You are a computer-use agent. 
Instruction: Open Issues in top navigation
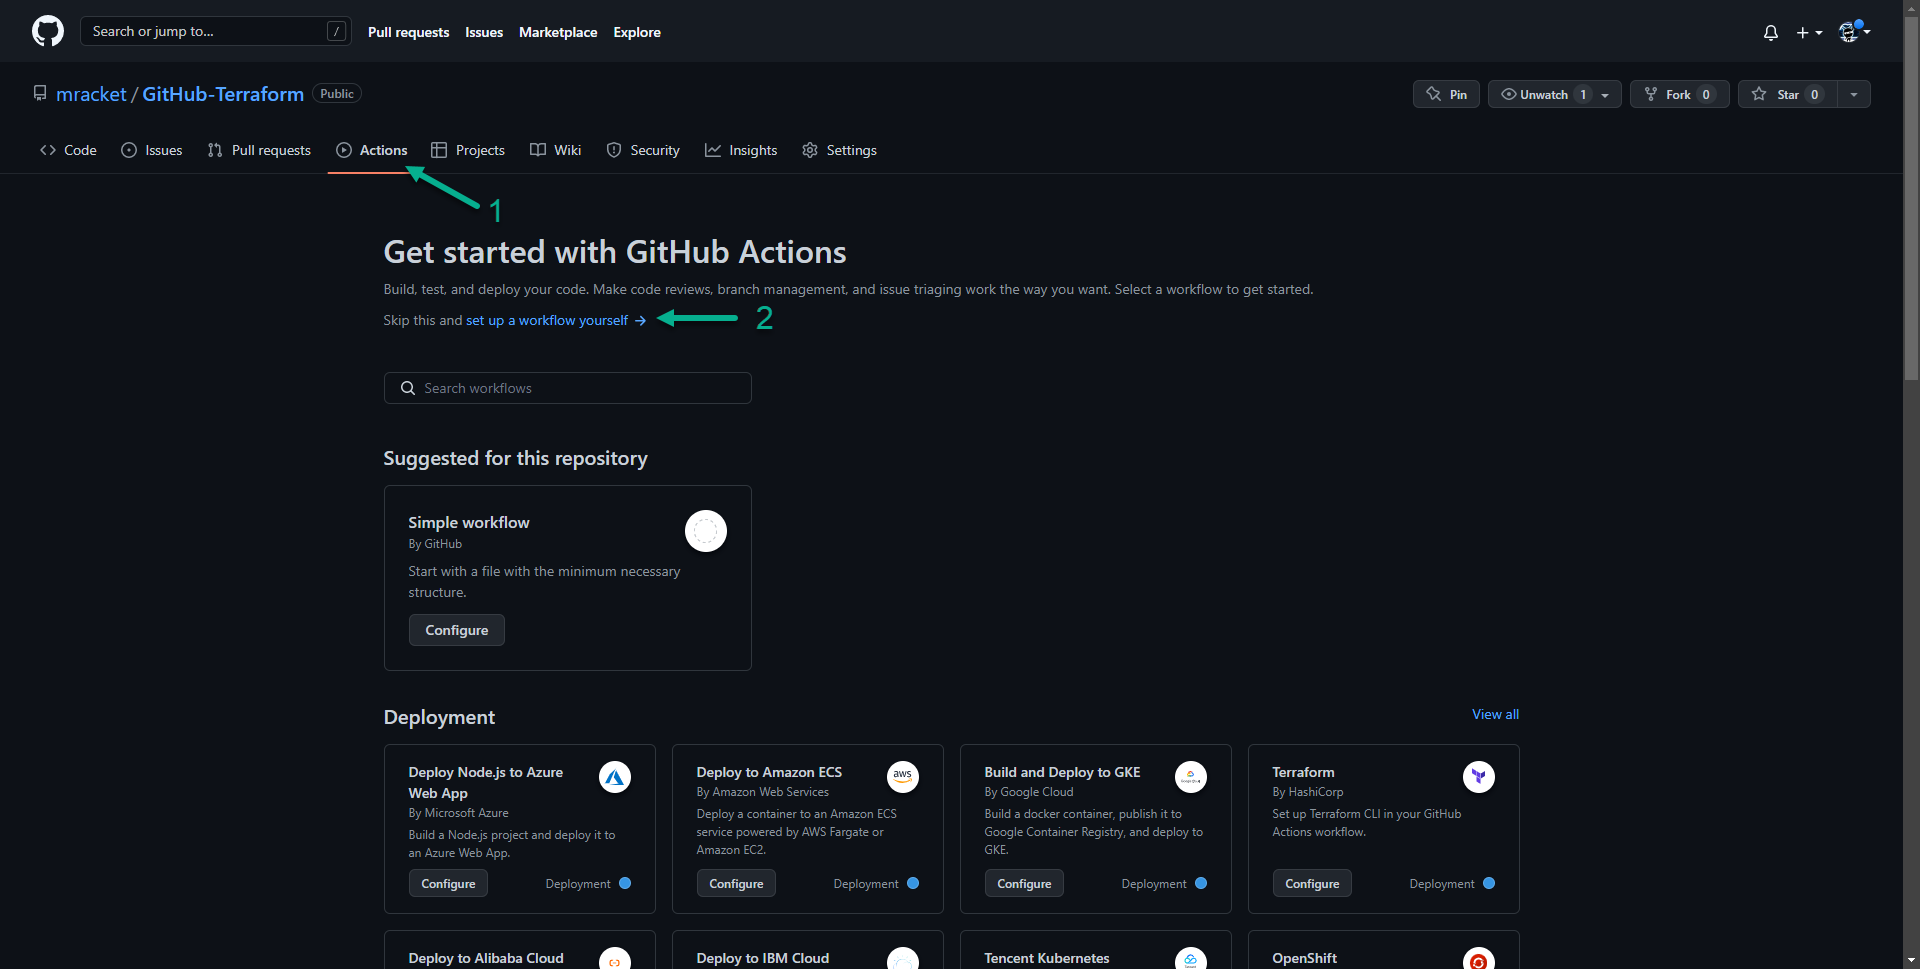tap(484, 32)
